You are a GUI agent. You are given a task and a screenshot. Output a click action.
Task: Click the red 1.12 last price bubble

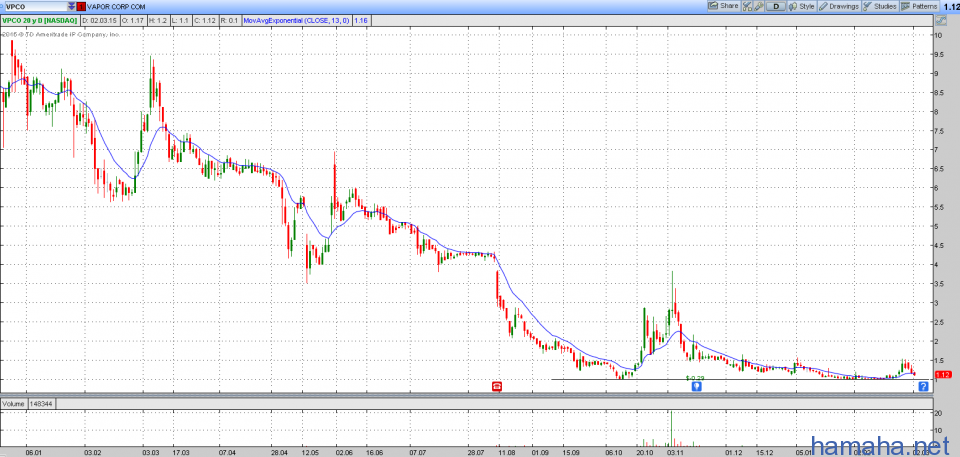tap(943, 374)
